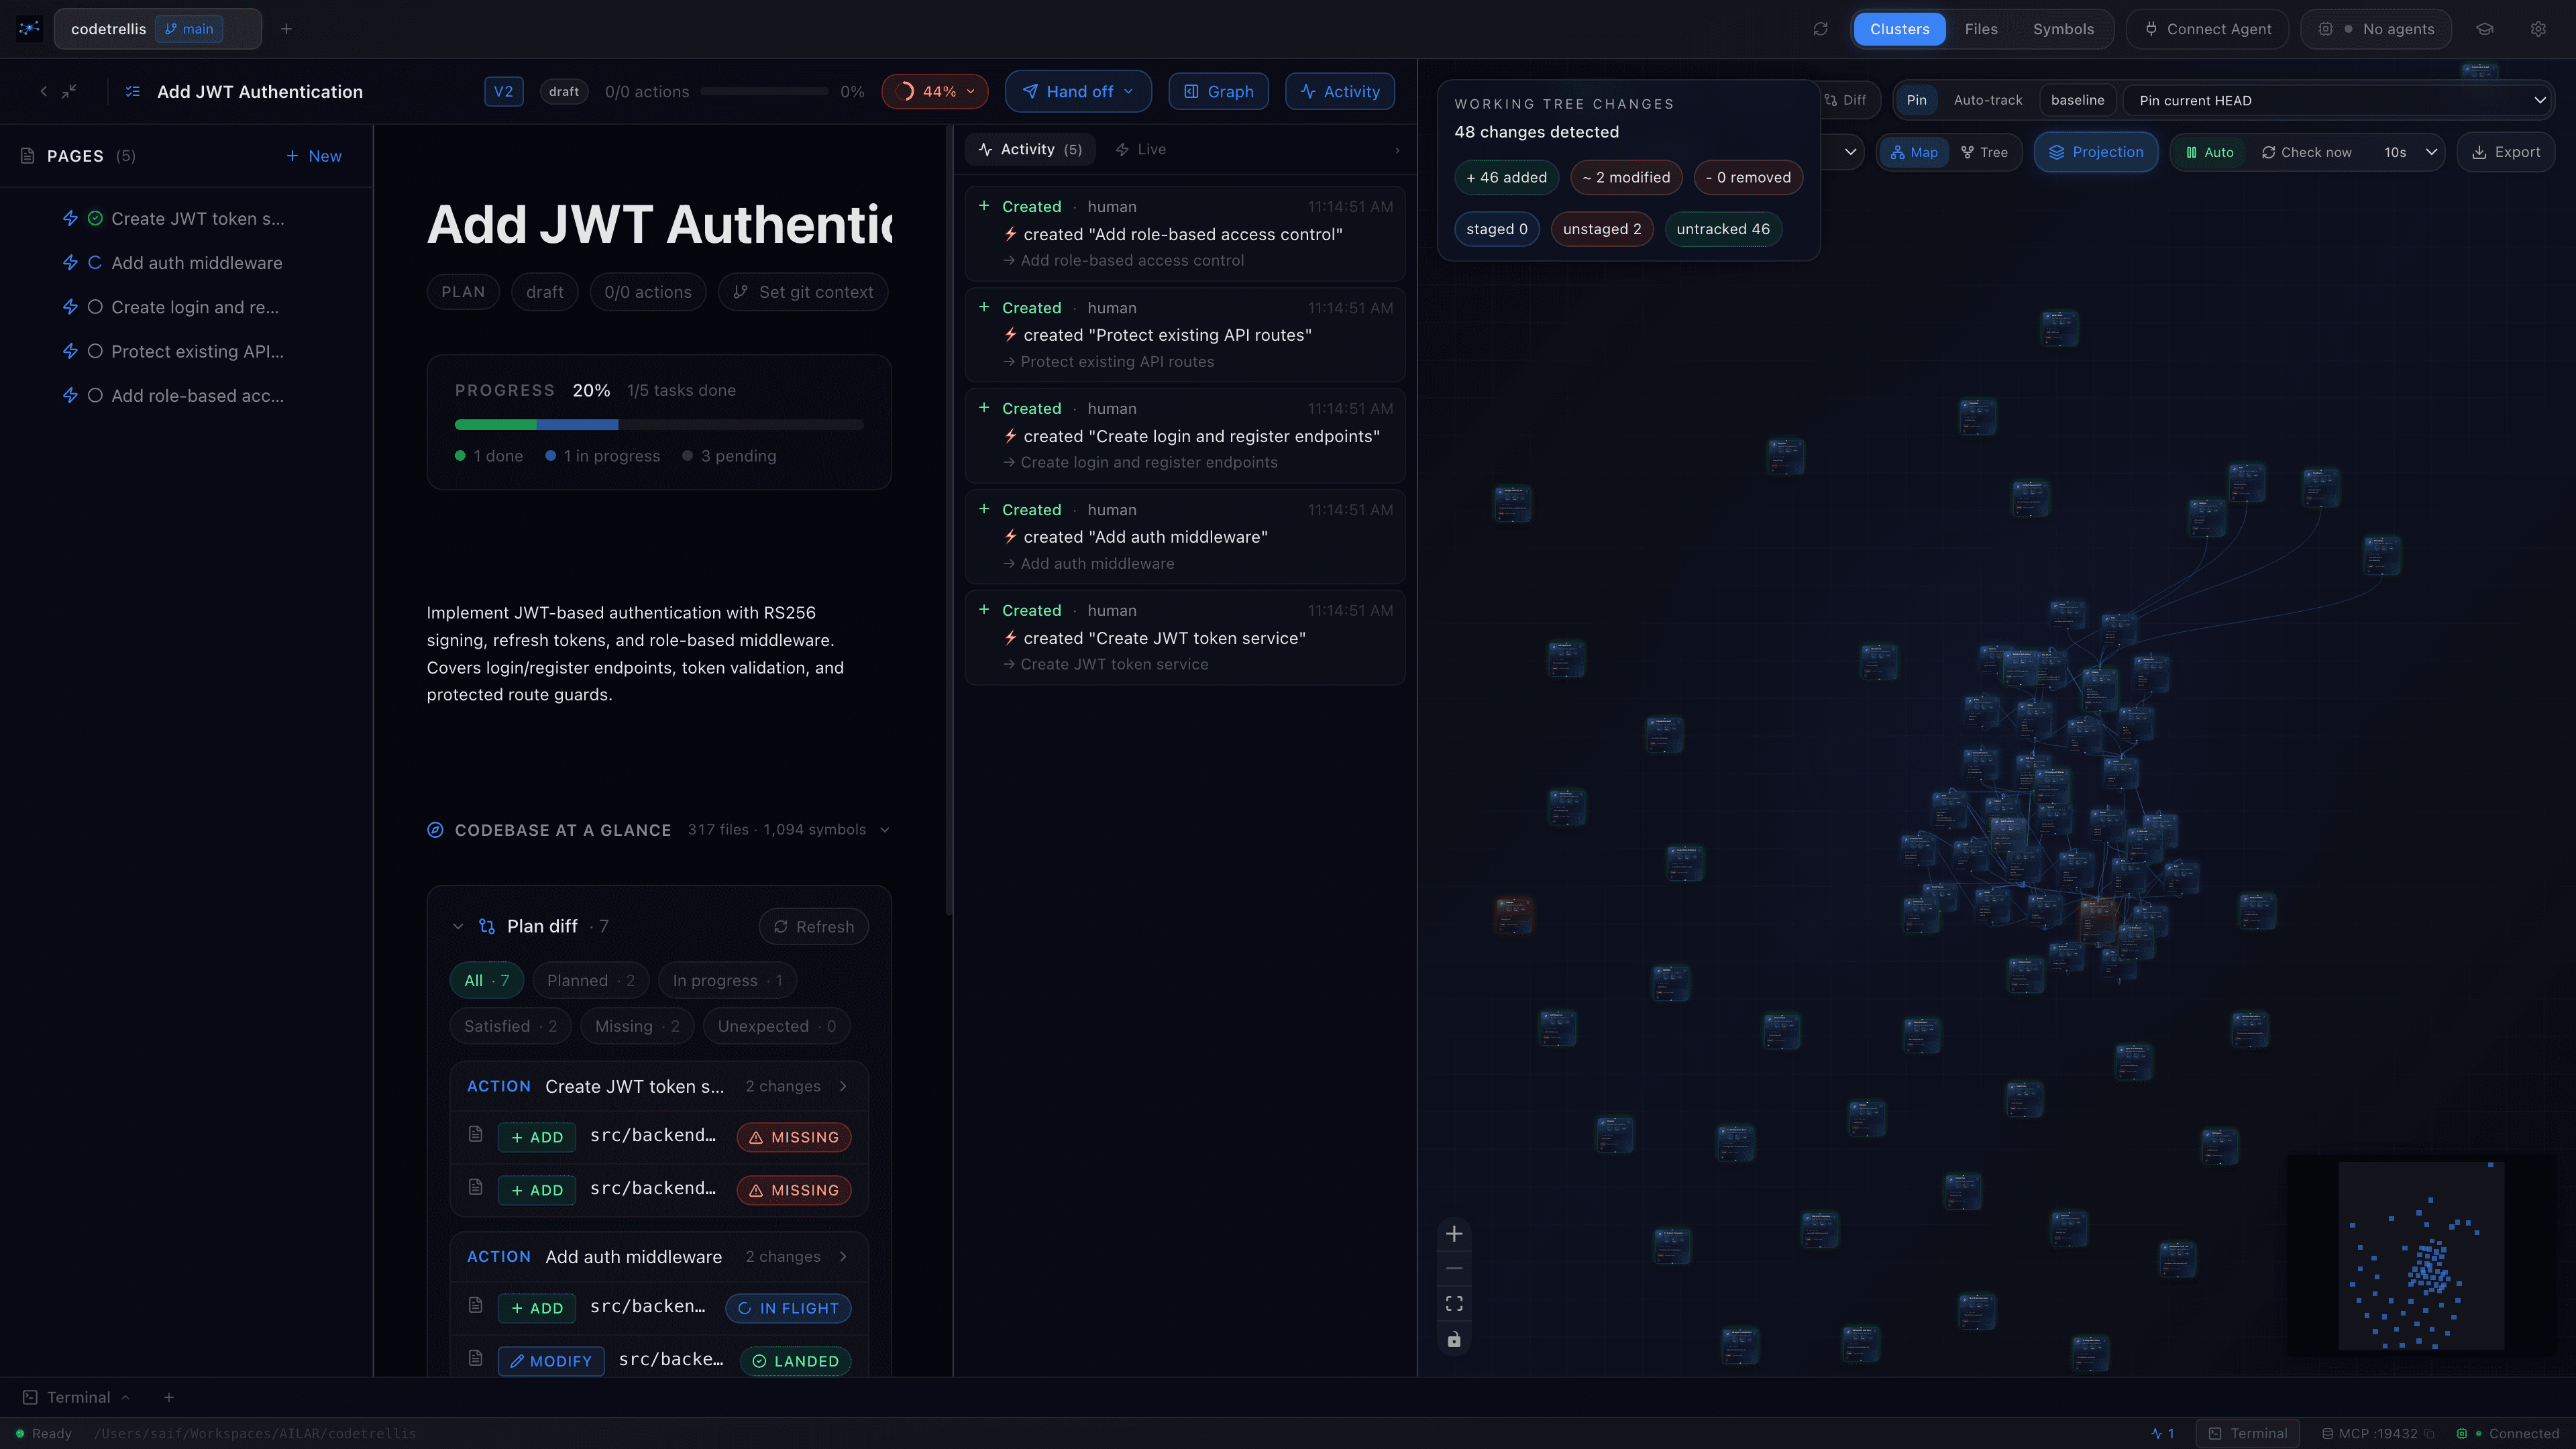Collapse the plan panel with shrink arrows icon
This screenshot has width=2576, height=1449.
coord(69,91)
